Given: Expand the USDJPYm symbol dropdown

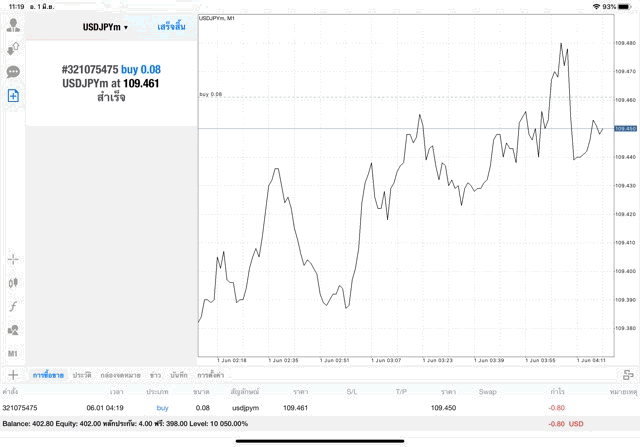Looking at the screenshot, I should click(105, 27).
